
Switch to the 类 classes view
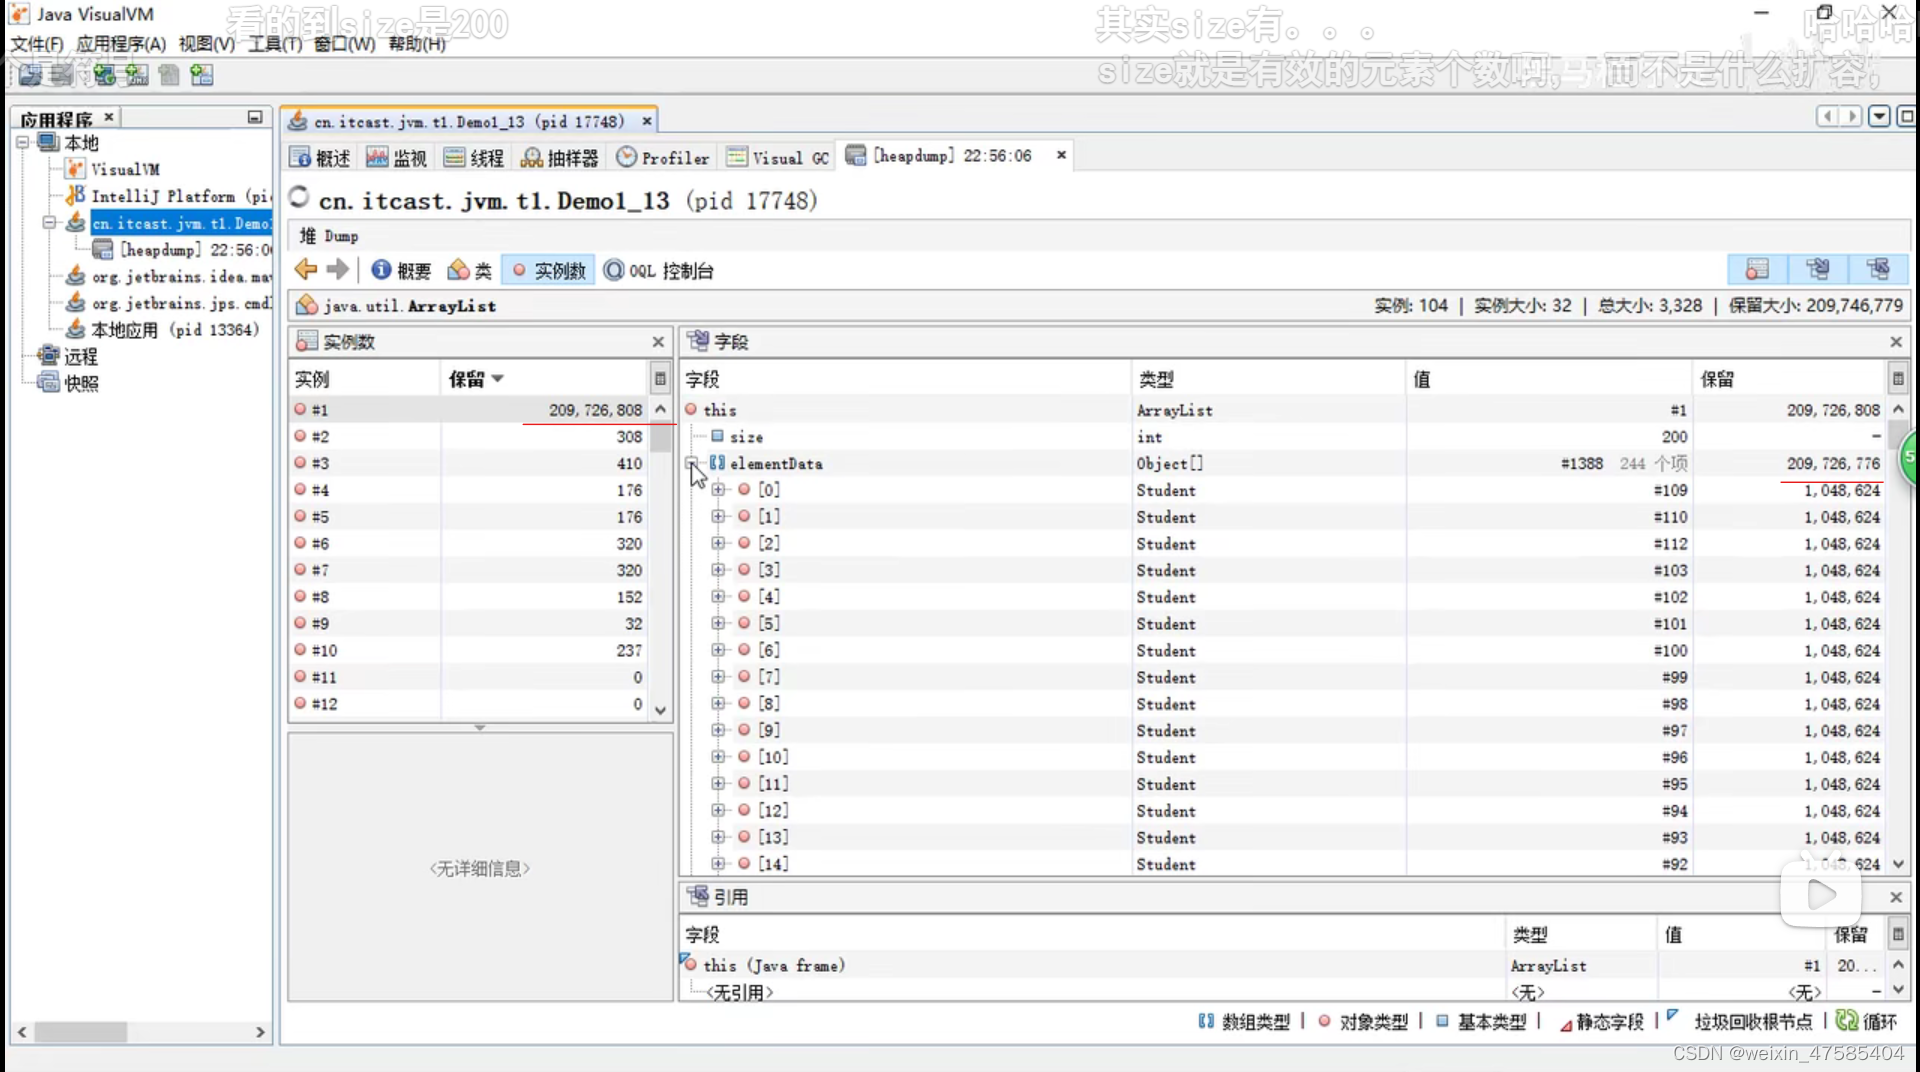pos(470,271)
